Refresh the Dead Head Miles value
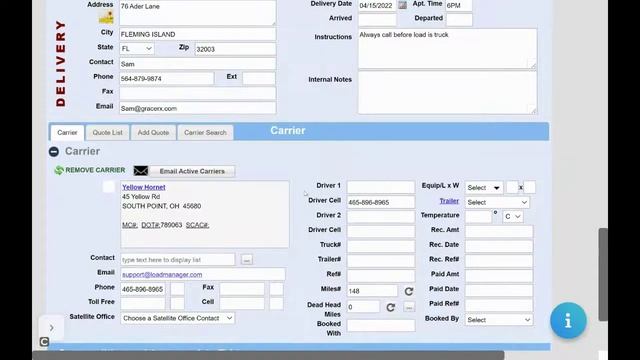The width and height of the screenshot is (640, 360). tap(391, 307)
